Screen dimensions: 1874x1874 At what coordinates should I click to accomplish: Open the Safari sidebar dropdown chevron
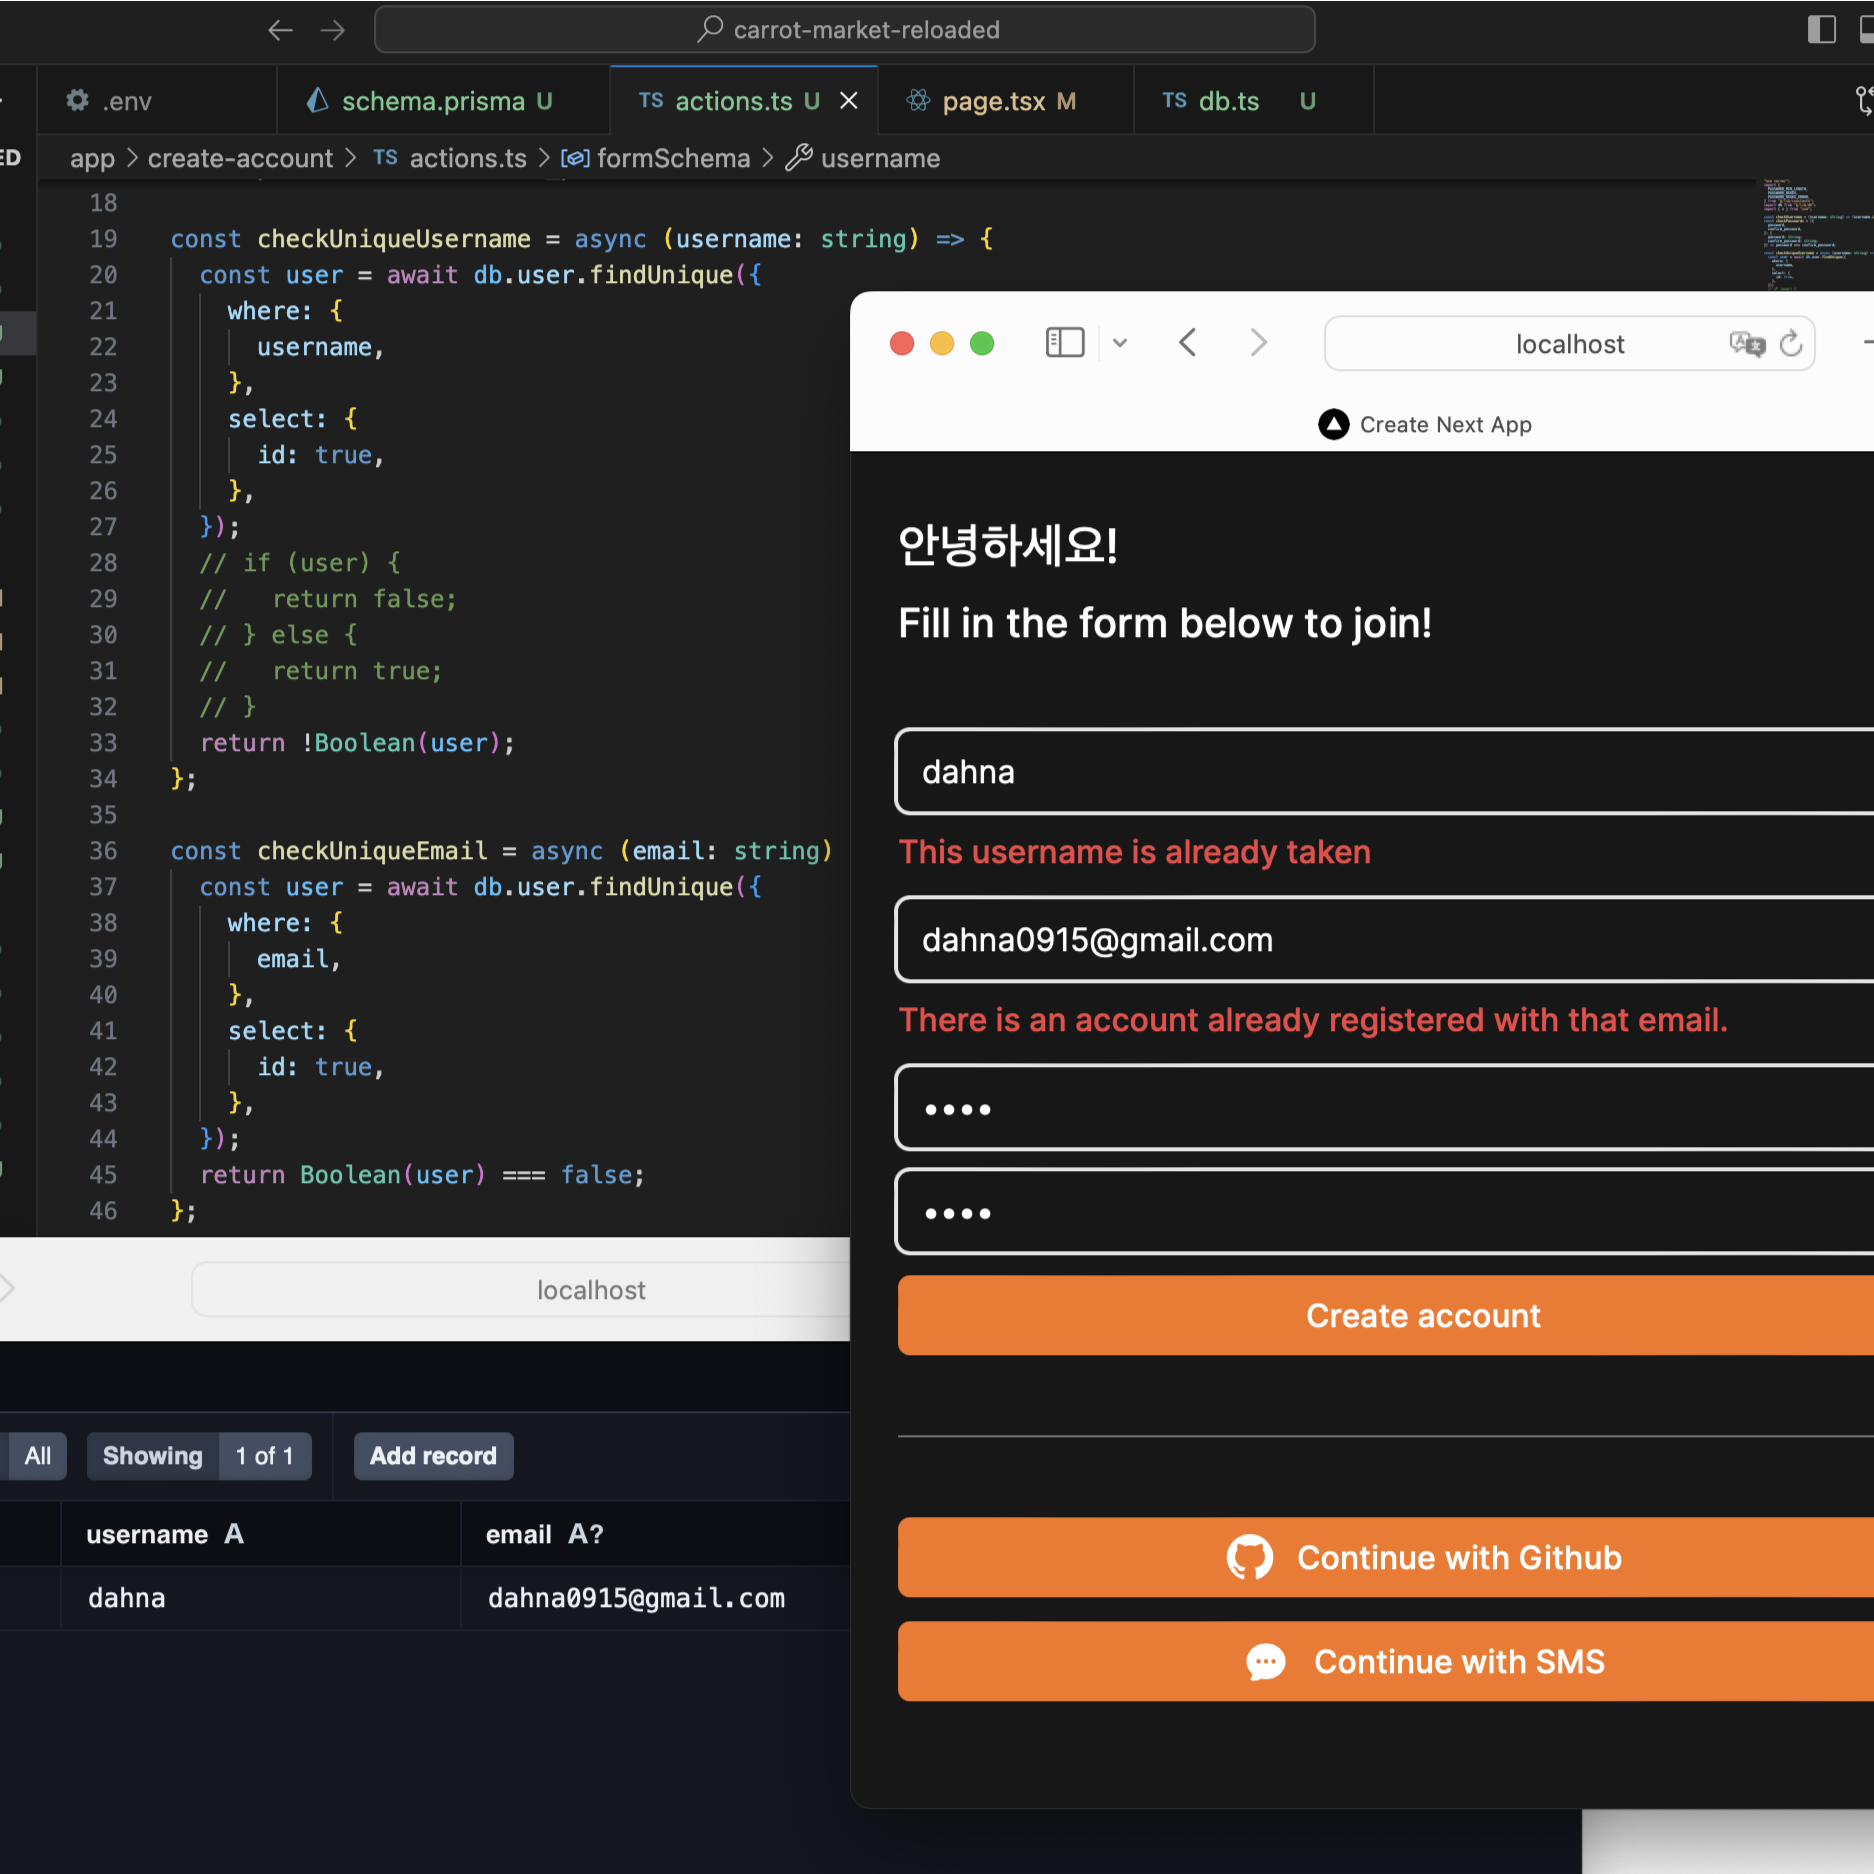[1120, 343]
